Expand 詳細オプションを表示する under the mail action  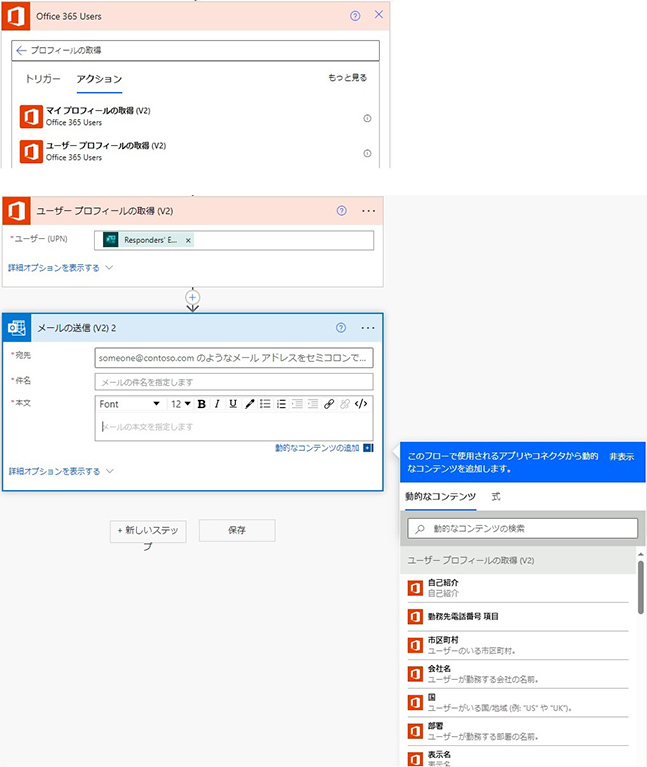point(61,470)
